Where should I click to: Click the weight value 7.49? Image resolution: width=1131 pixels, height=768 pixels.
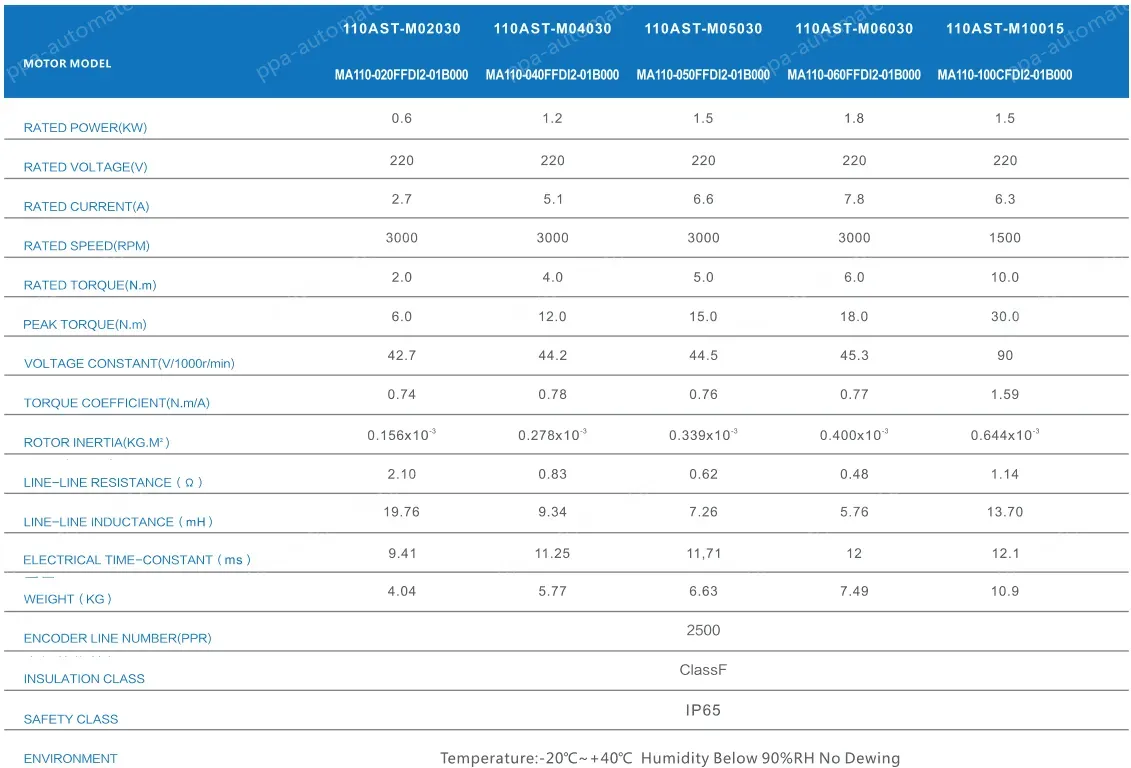(x=854, y=592)
